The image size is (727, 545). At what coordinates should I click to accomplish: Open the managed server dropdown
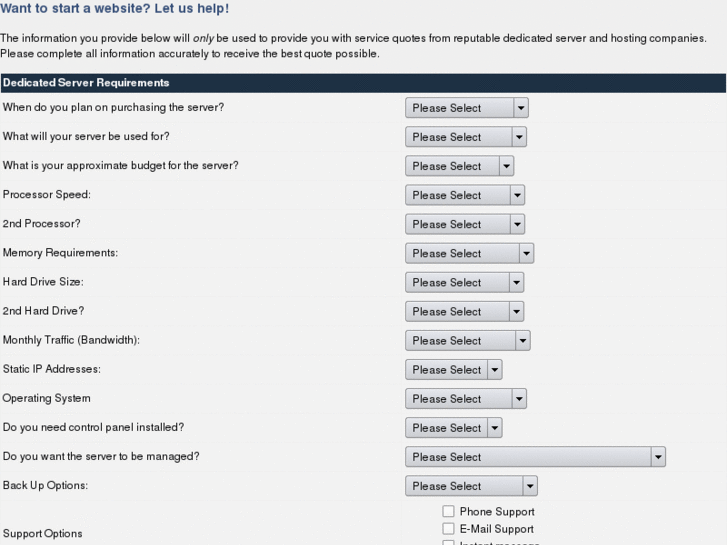point(535,457)
